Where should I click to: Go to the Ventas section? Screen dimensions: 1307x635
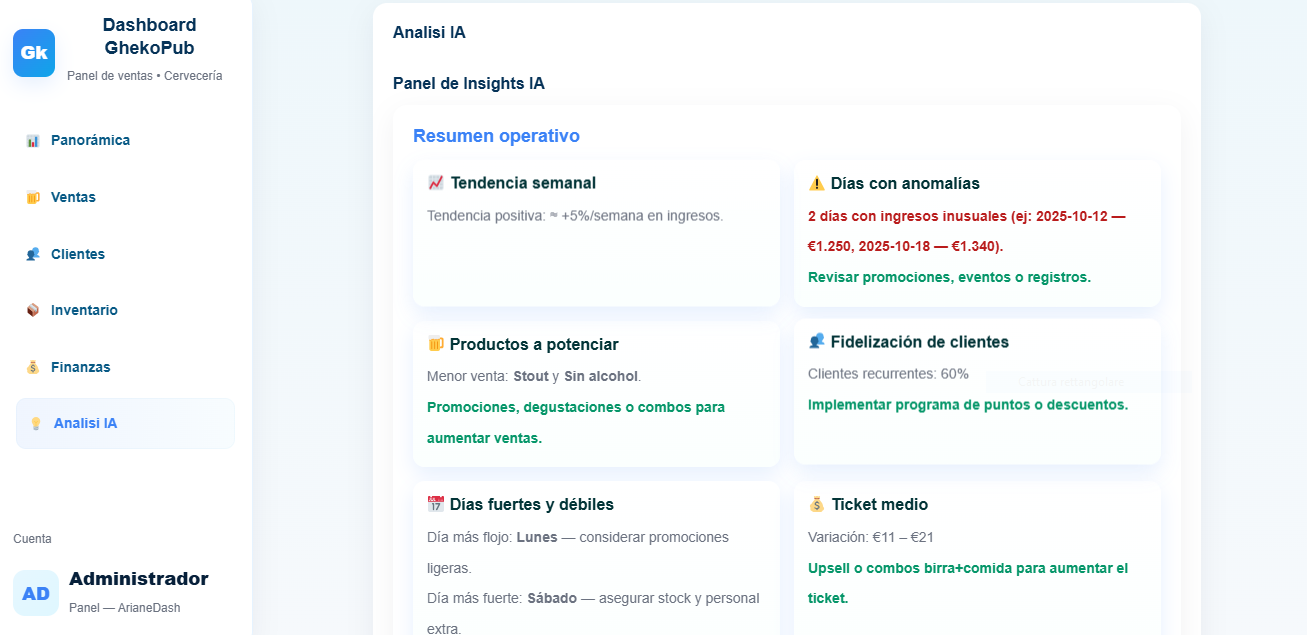73,198
